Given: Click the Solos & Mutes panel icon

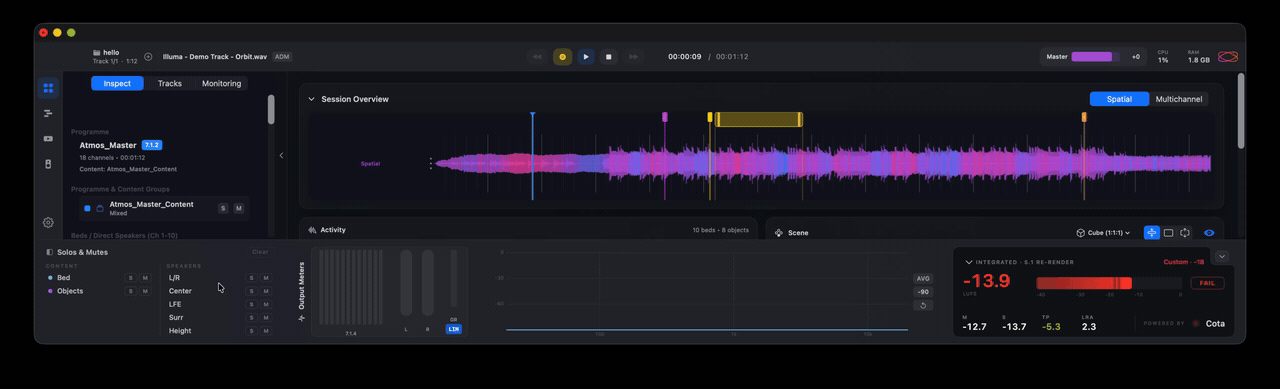Looking at the screenshot, I should tap(50, 252).
